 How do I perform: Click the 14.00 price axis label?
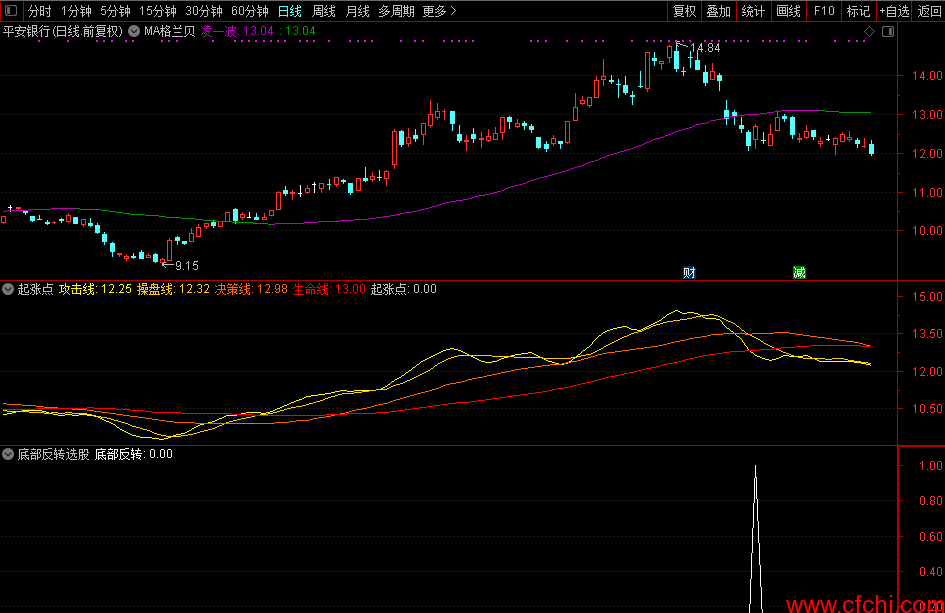[928, 76]
